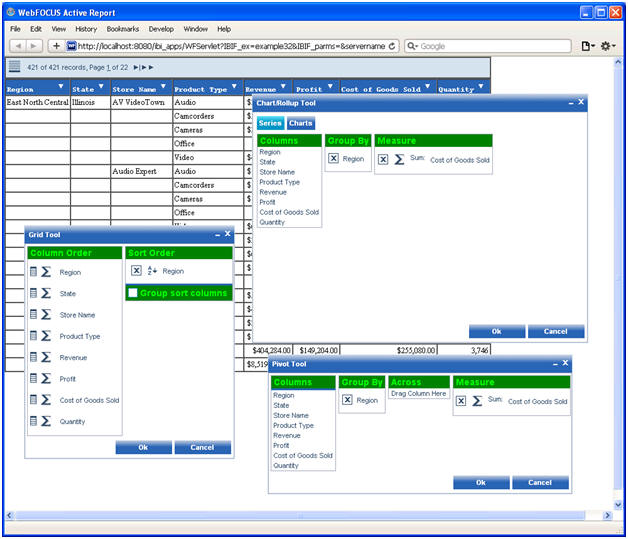Click the column visibility icon for Product Type in Grid Tool

pyautogui.click(x=34, y=336)
